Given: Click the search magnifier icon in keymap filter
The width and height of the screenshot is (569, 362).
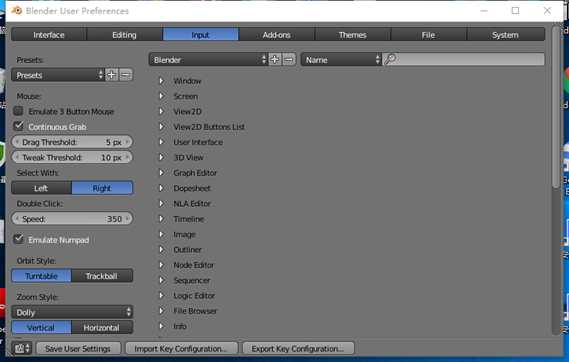Looking at the screenshot, I should coord(390,59).
